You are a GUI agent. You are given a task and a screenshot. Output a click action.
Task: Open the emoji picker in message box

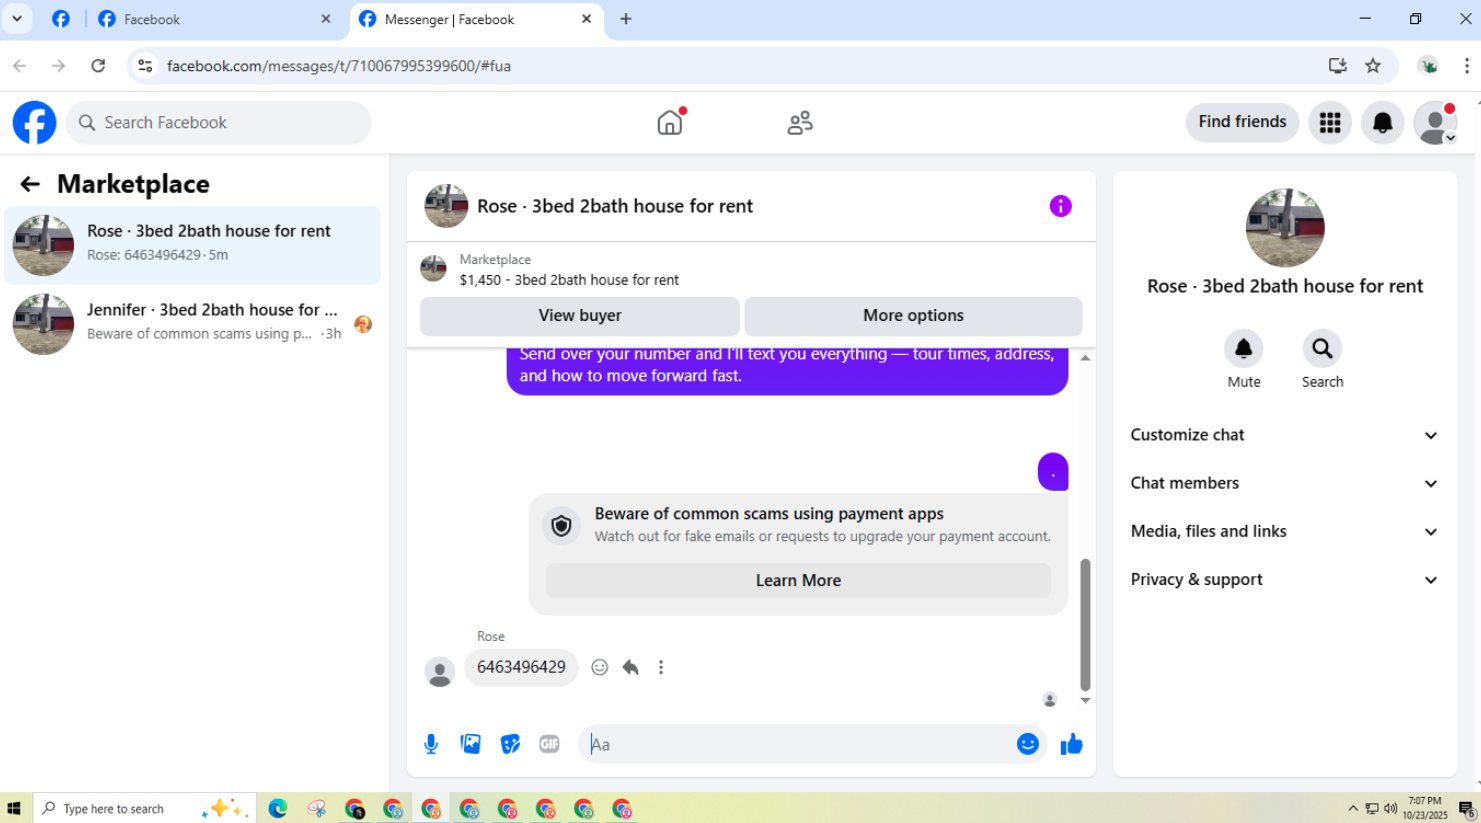1027,744
